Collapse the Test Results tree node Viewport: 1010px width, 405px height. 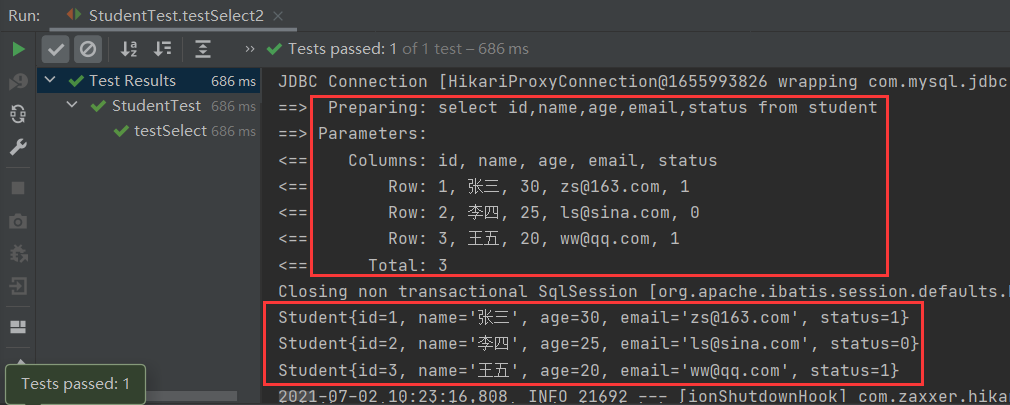tap(51, 80)
